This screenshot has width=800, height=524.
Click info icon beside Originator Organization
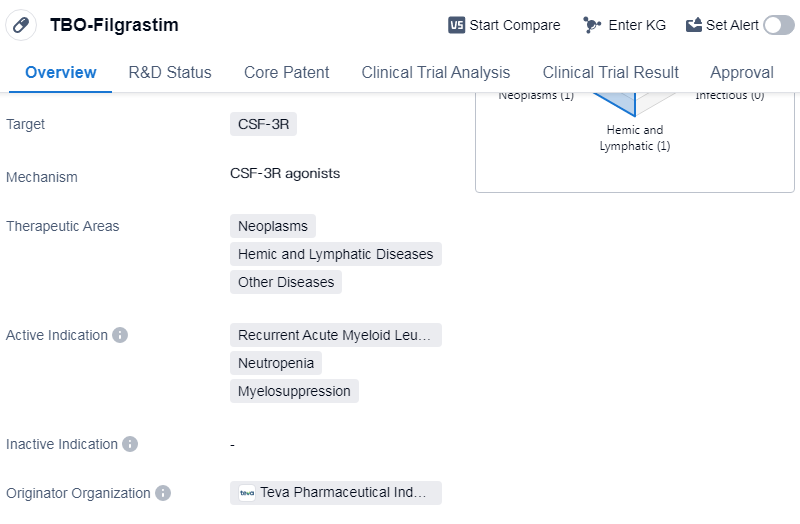(x=163, y=493)
